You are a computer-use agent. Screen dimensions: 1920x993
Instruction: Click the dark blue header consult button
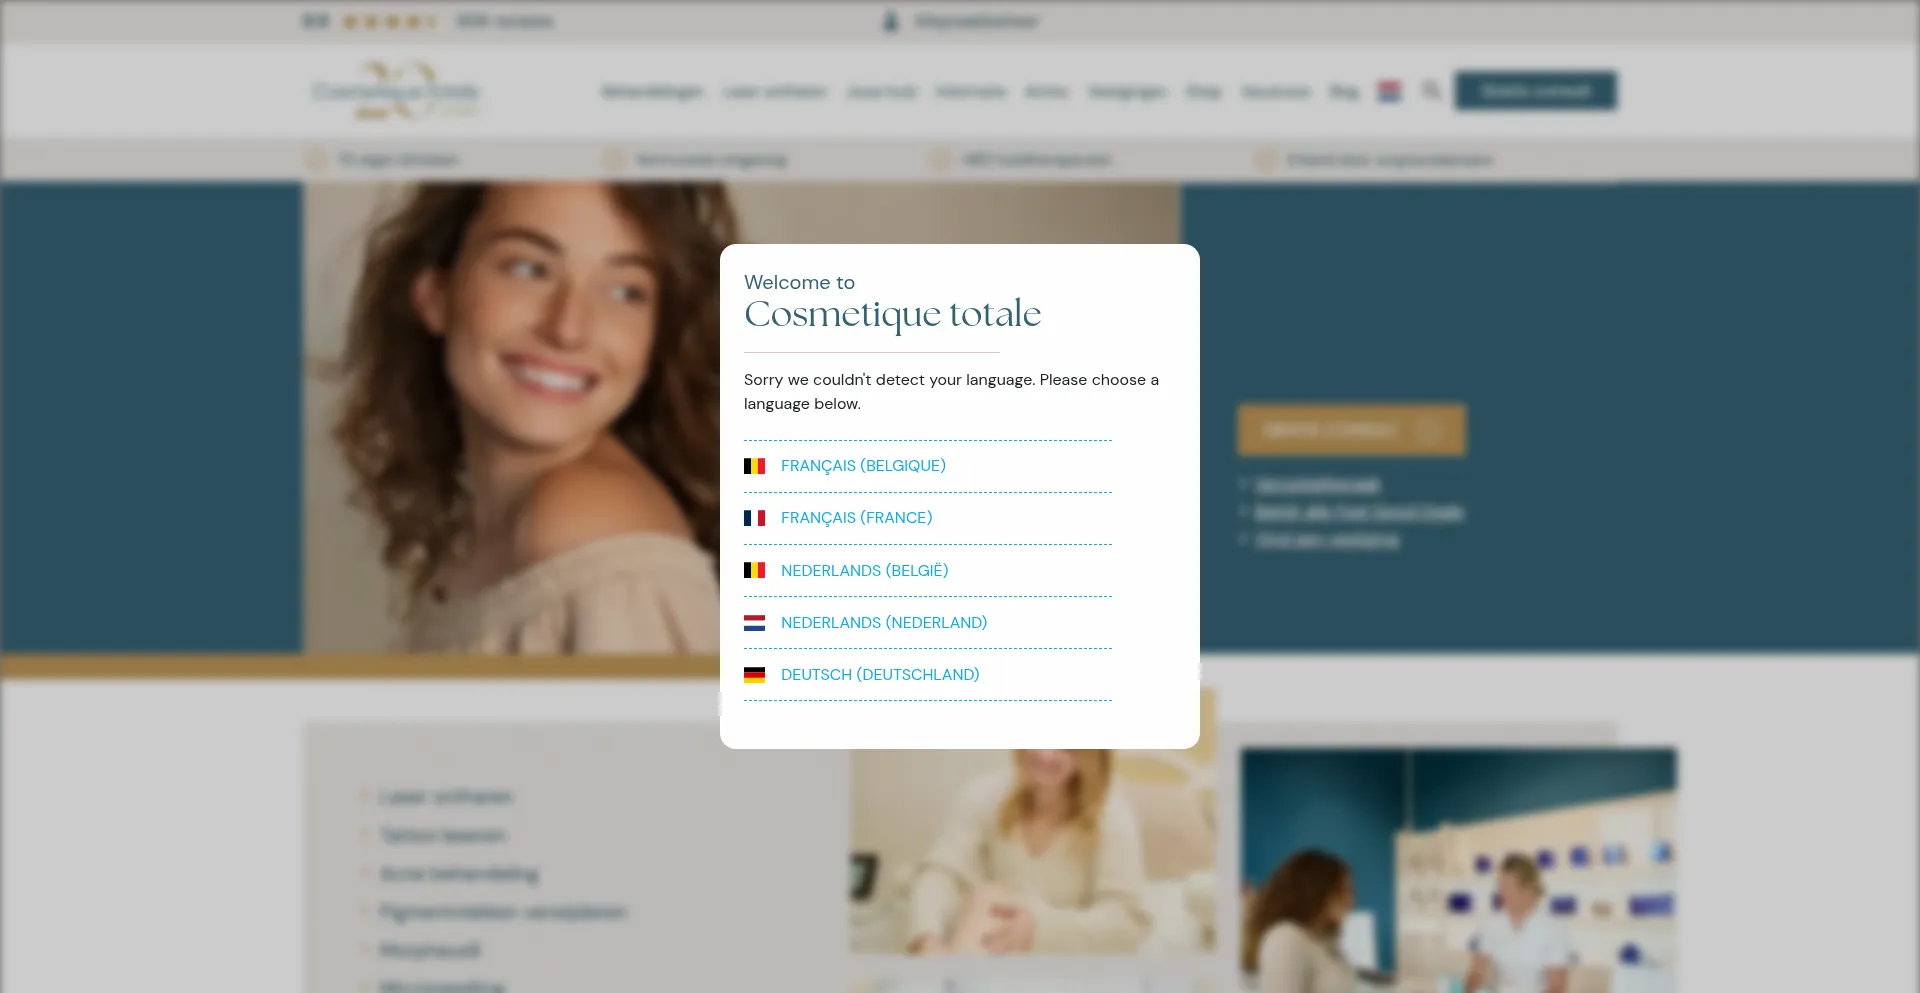(x=1535, y=91)
